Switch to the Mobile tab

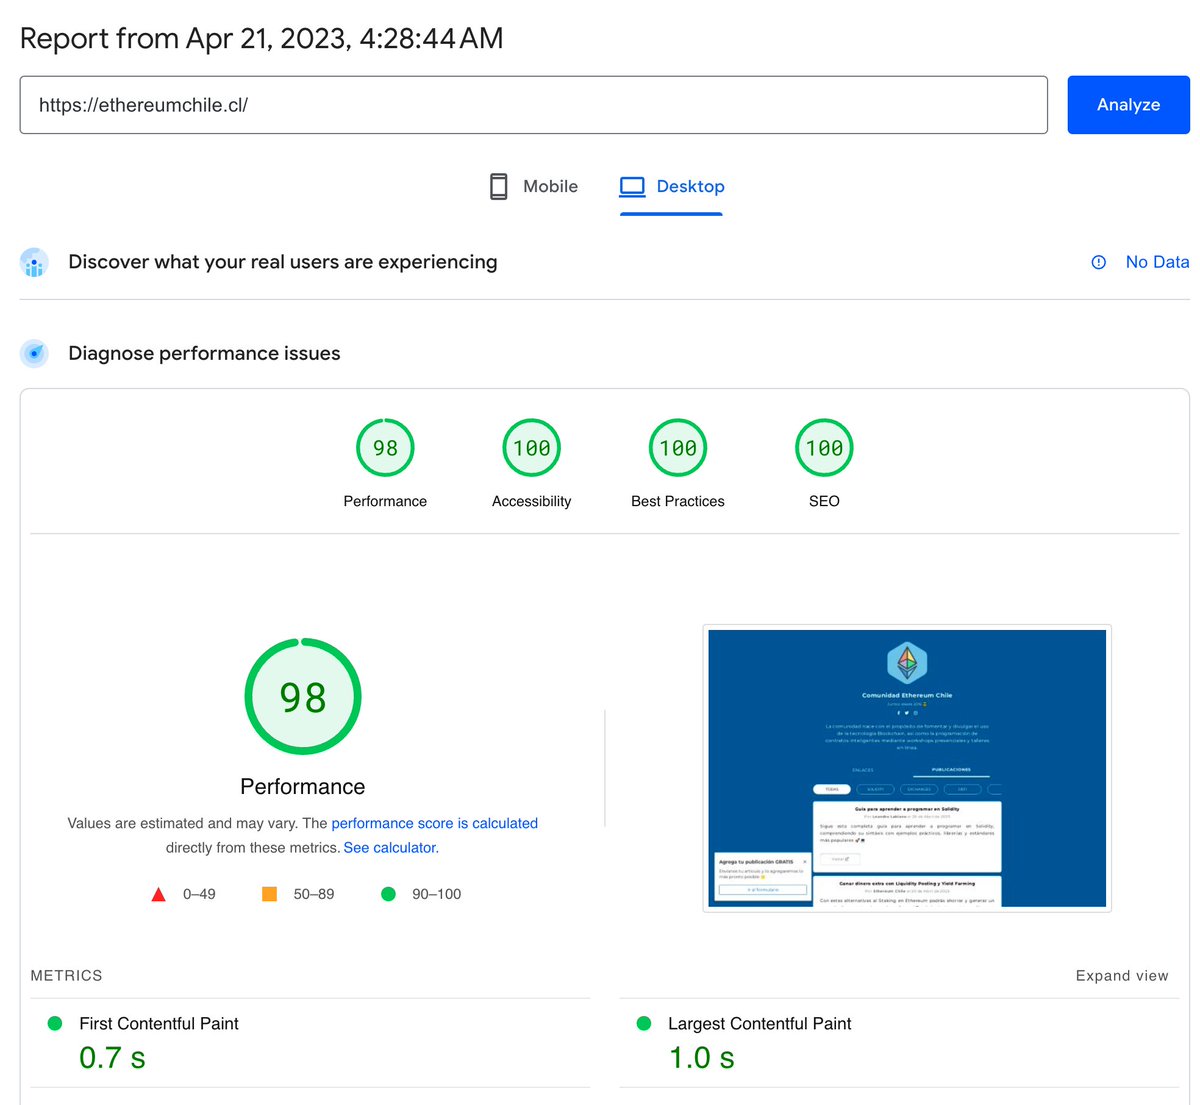click(x=534, y=186)
